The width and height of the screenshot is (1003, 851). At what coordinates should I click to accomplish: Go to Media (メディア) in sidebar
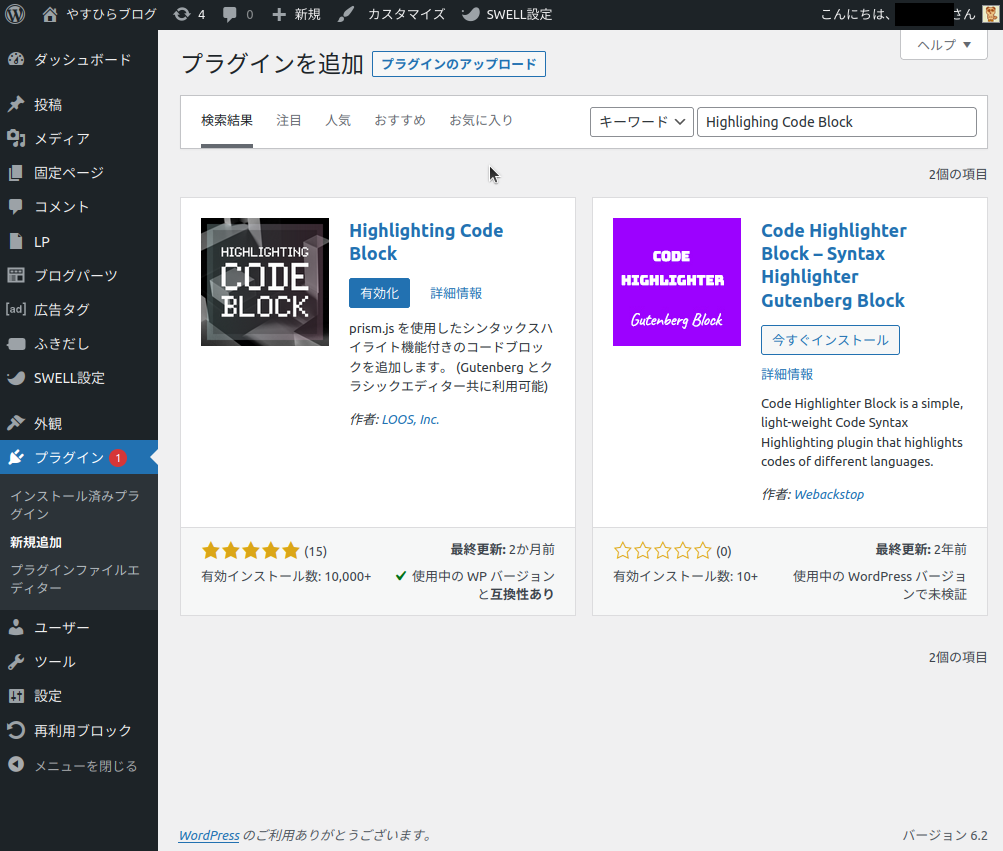tap(62, 139)
